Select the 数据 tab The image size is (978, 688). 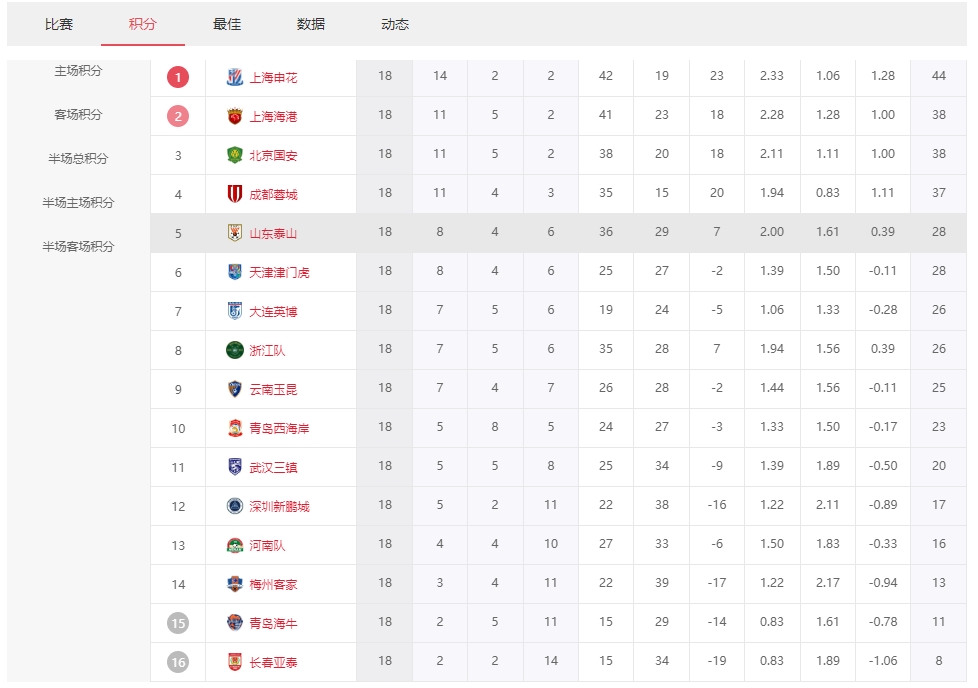coord(311,24)
